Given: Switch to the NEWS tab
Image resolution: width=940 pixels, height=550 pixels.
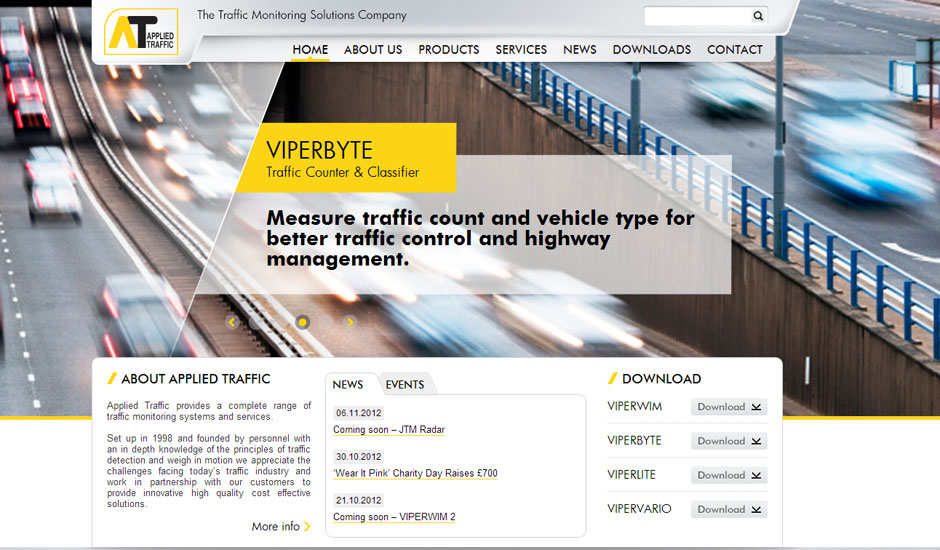Looking at the screenshot, I should pos(348,384).
